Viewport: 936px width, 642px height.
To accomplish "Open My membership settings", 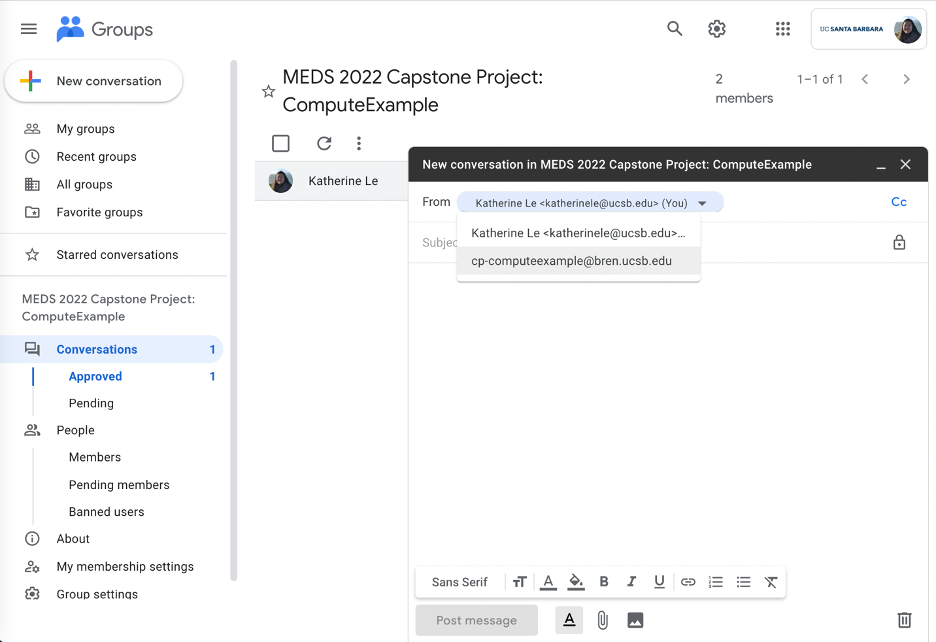I will [125, 566].
